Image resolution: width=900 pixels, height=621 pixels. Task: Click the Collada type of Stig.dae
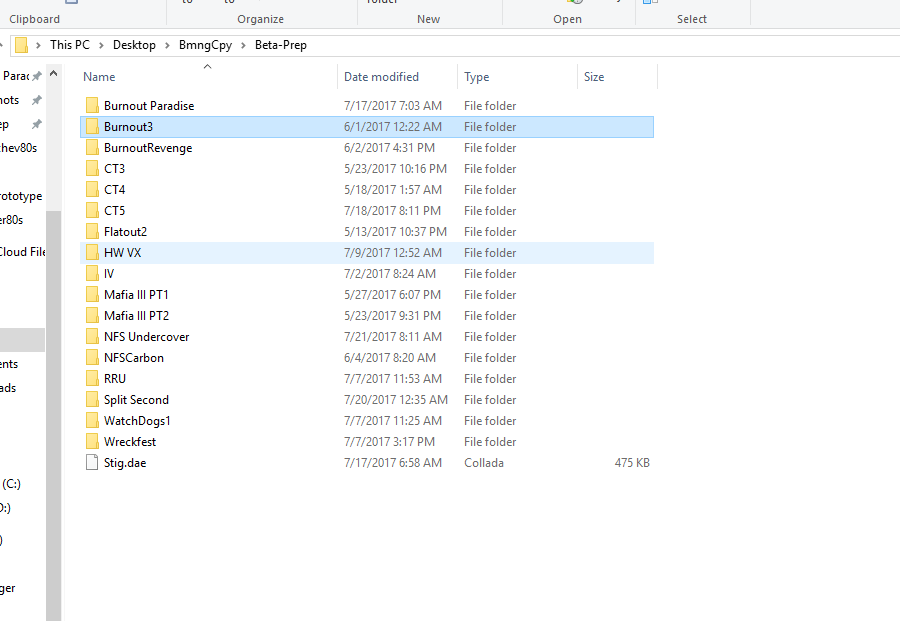click(x=484, y=463)
